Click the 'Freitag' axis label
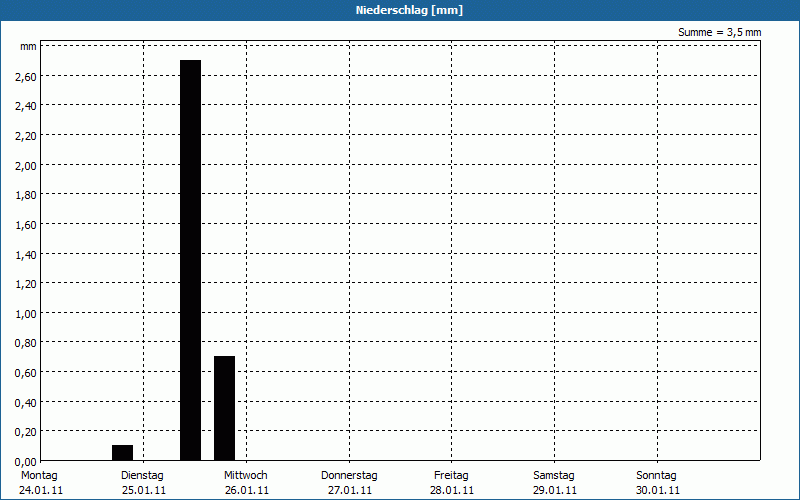The height and width of the screenshot is (500, 800). (x=451, y=475)
